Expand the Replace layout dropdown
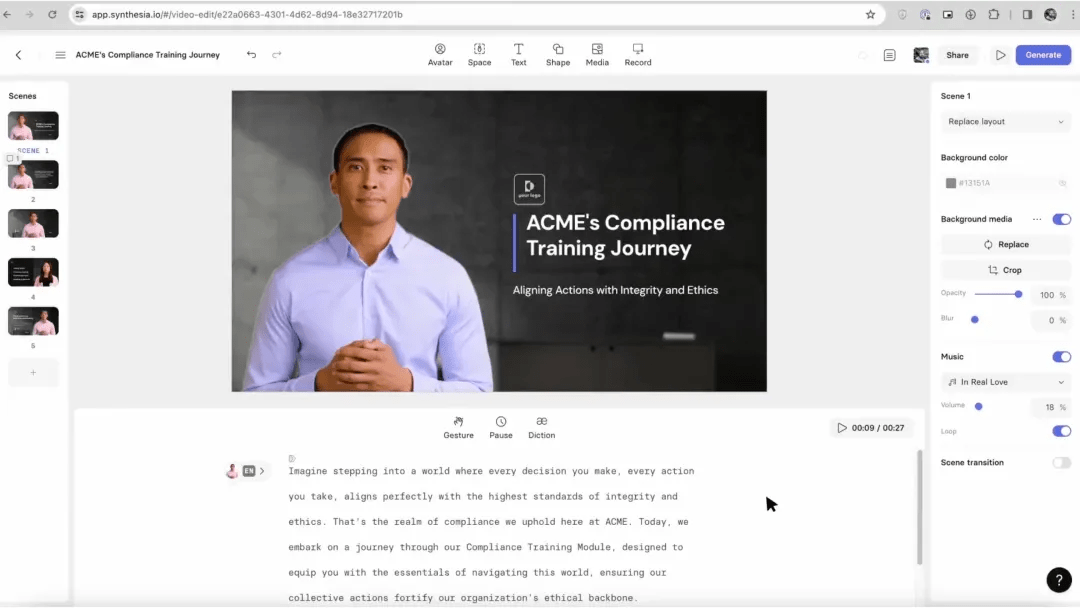 coord(1005,122)
